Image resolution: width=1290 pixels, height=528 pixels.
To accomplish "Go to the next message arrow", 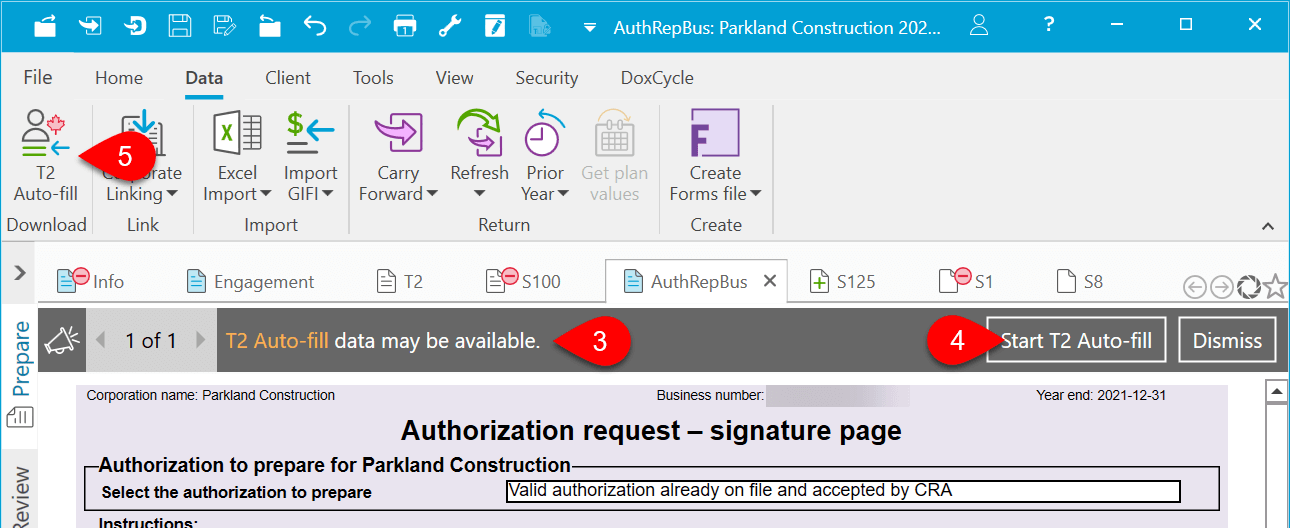I will coord(201,341).
